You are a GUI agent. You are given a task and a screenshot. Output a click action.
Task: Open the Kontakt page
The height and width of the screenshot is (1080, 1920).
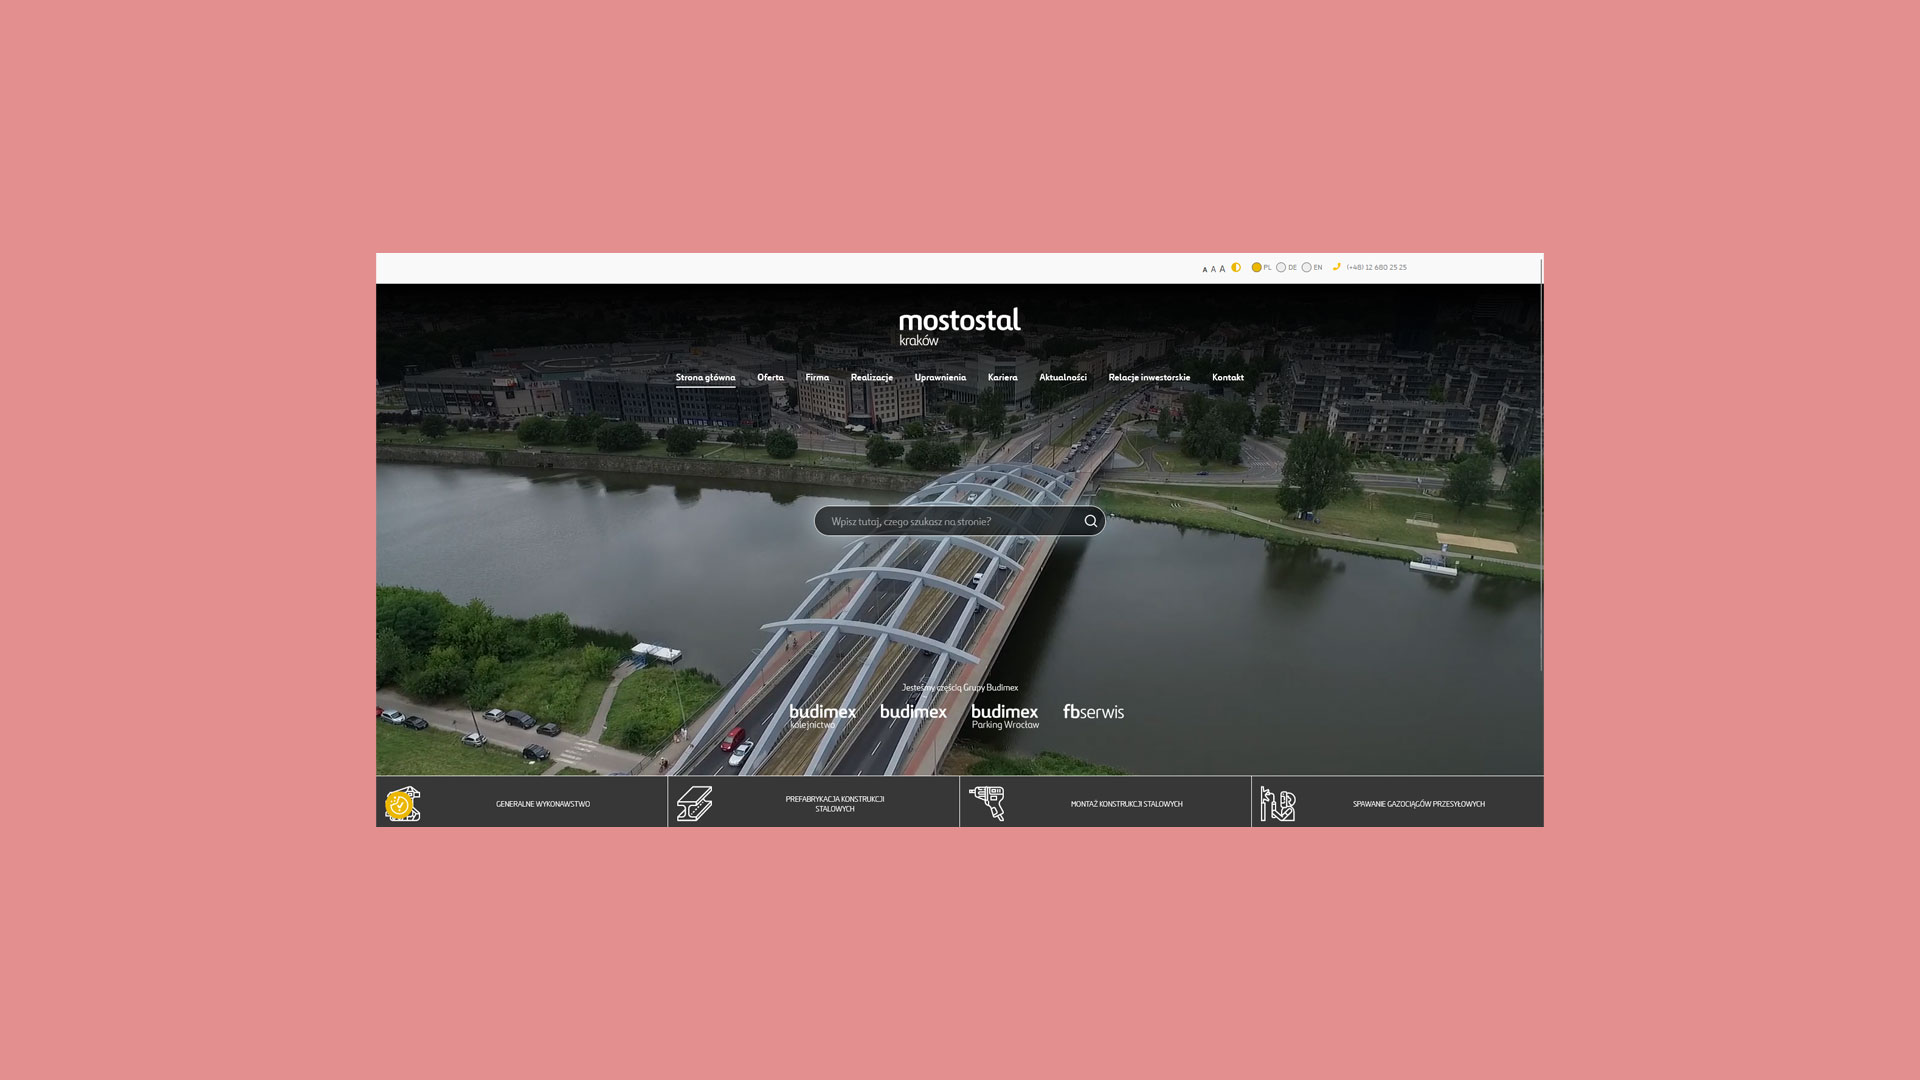coord(1227,377)
